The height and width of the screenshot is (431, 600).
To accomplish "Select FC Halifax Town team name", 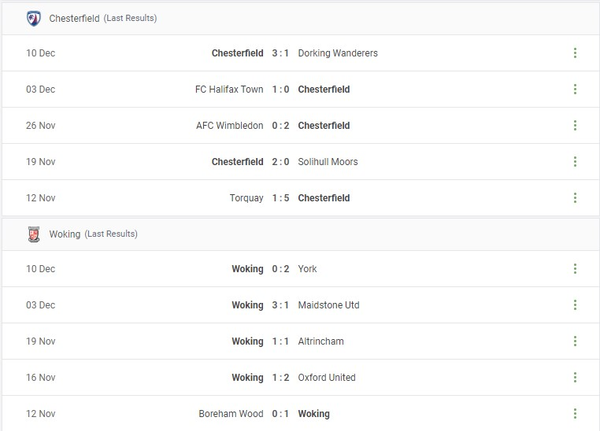I will [229, 89].
